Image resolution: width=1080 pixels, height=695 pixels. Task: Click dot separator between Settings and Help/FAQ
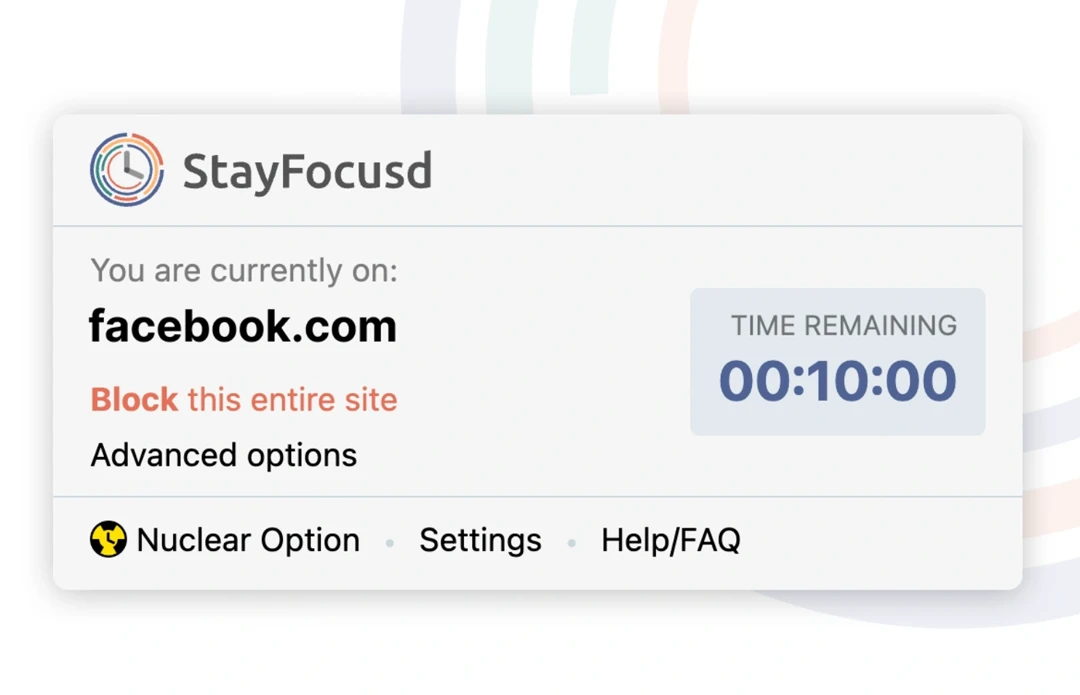pos(571,543)
